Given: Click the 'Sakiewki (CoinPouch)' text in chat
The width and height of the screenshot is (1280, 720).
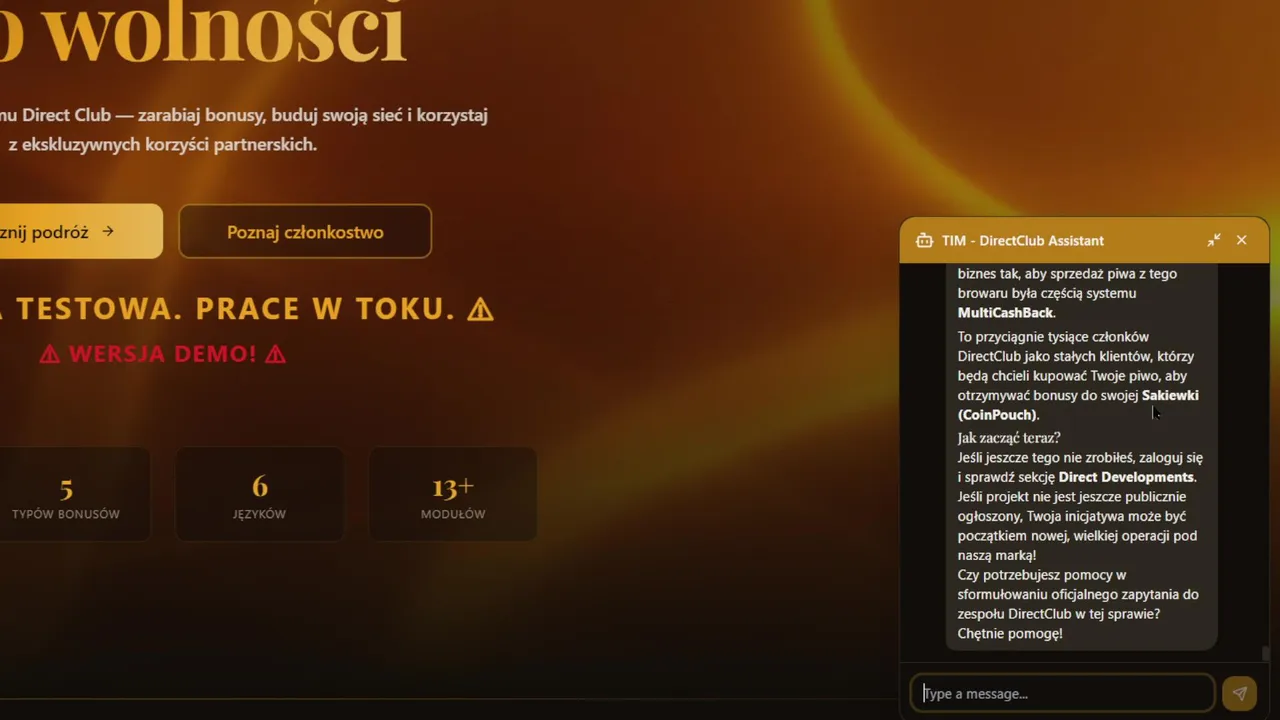Looking at the screenshot, I should pos(1078,405).
